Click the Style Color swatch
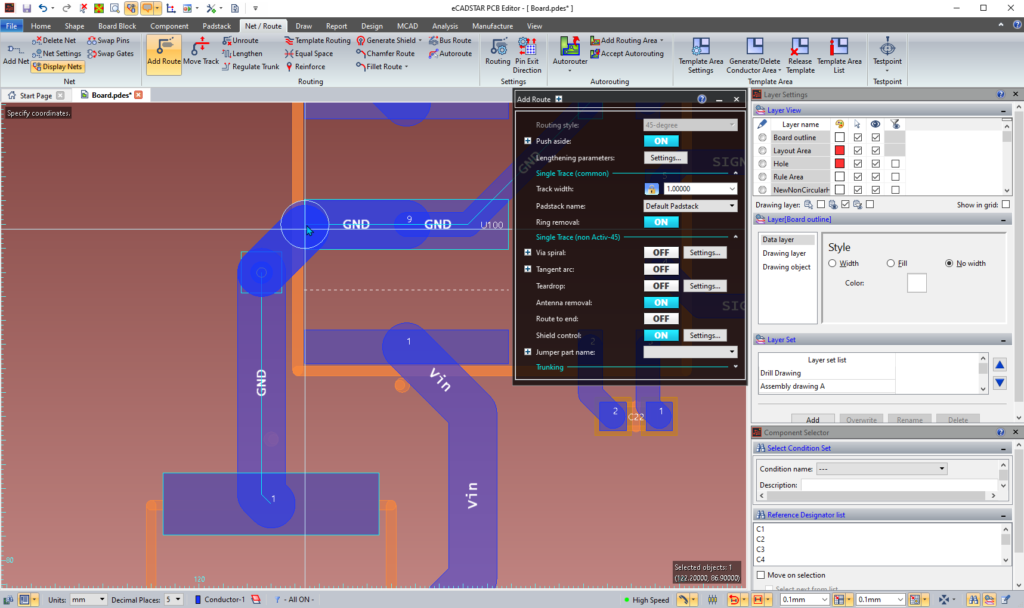The width and height of the screenshot is (1024, 608). (916, 283)
